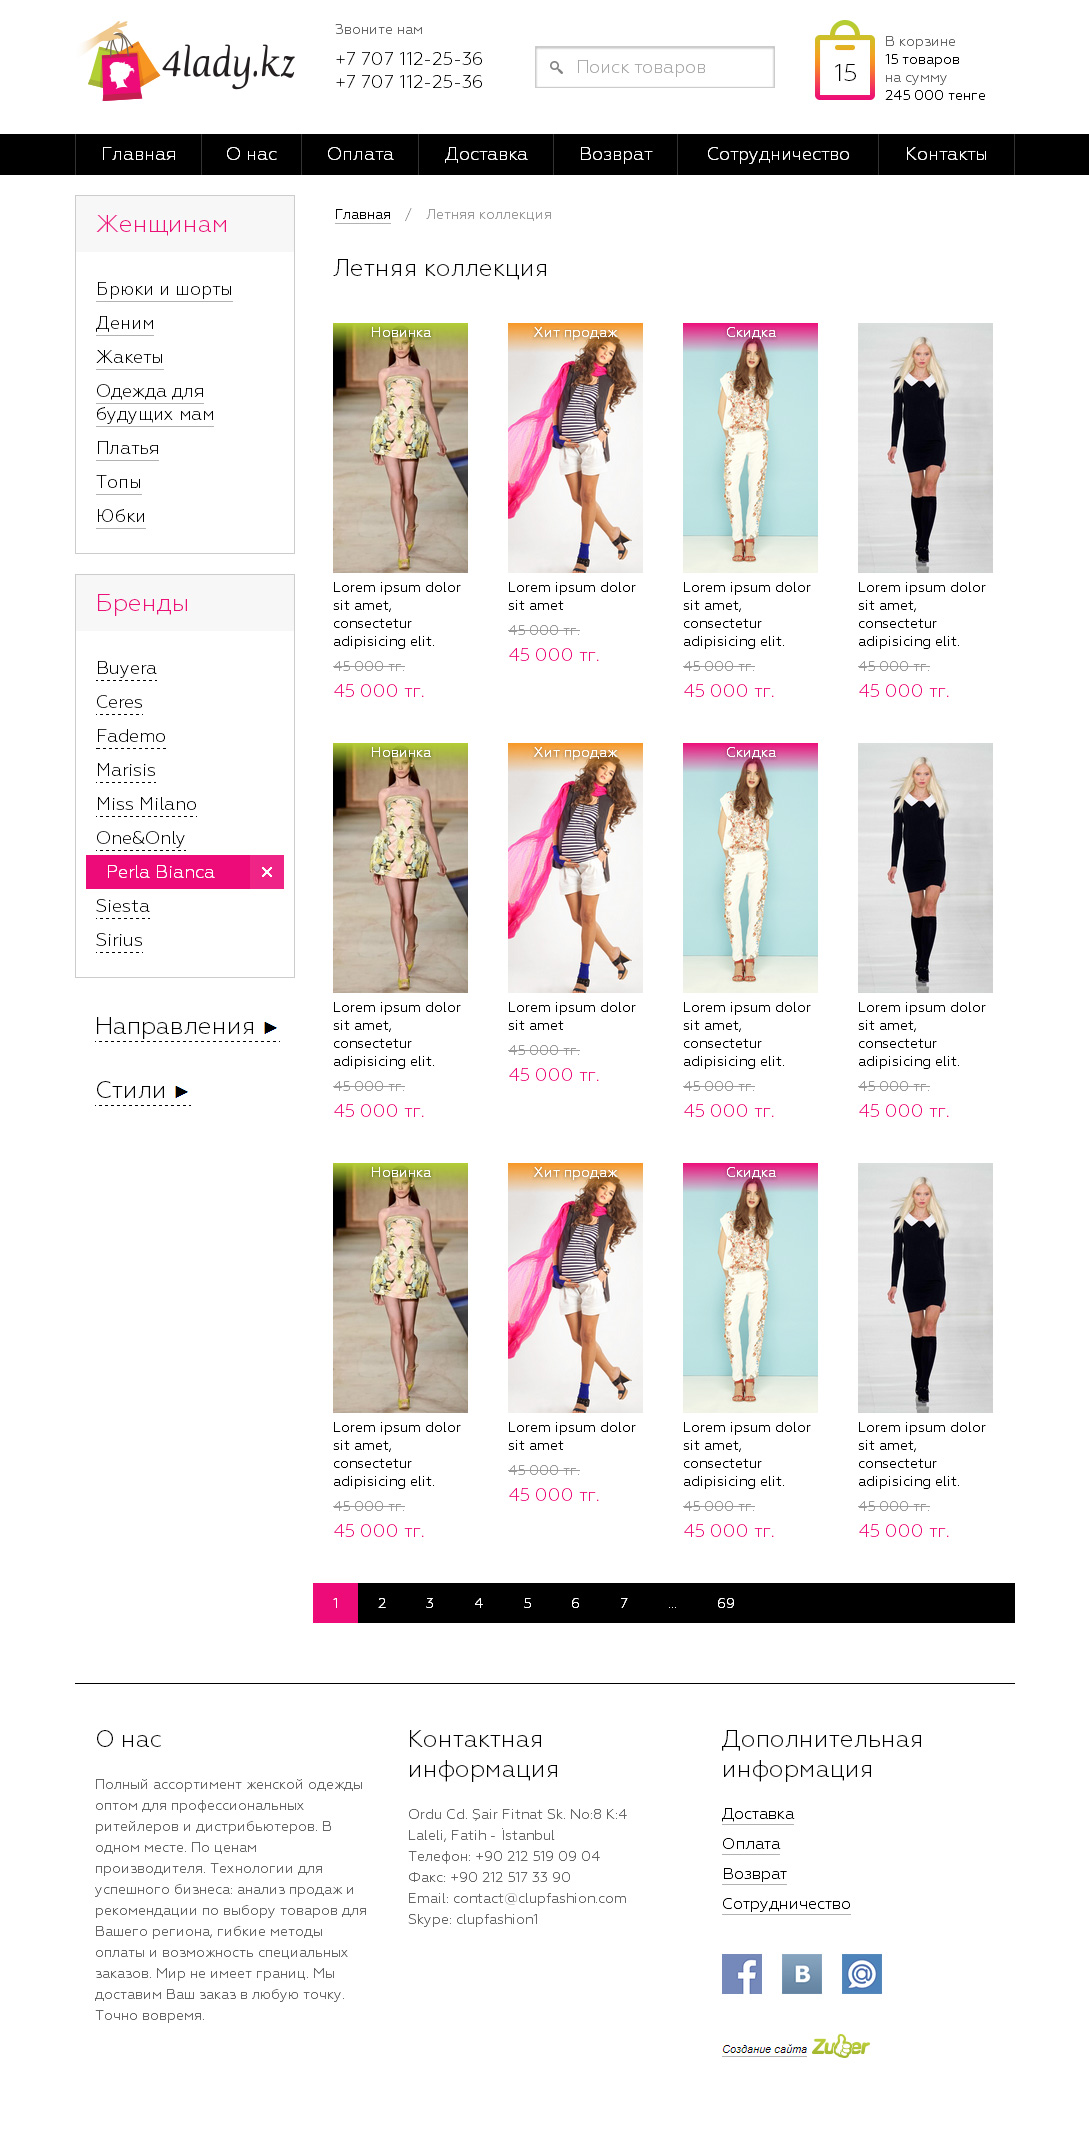Image resolution: width=1089 pixels, height=2144 pixels.
Task: Go to pagination page 2
Action: pos(382,1603)
